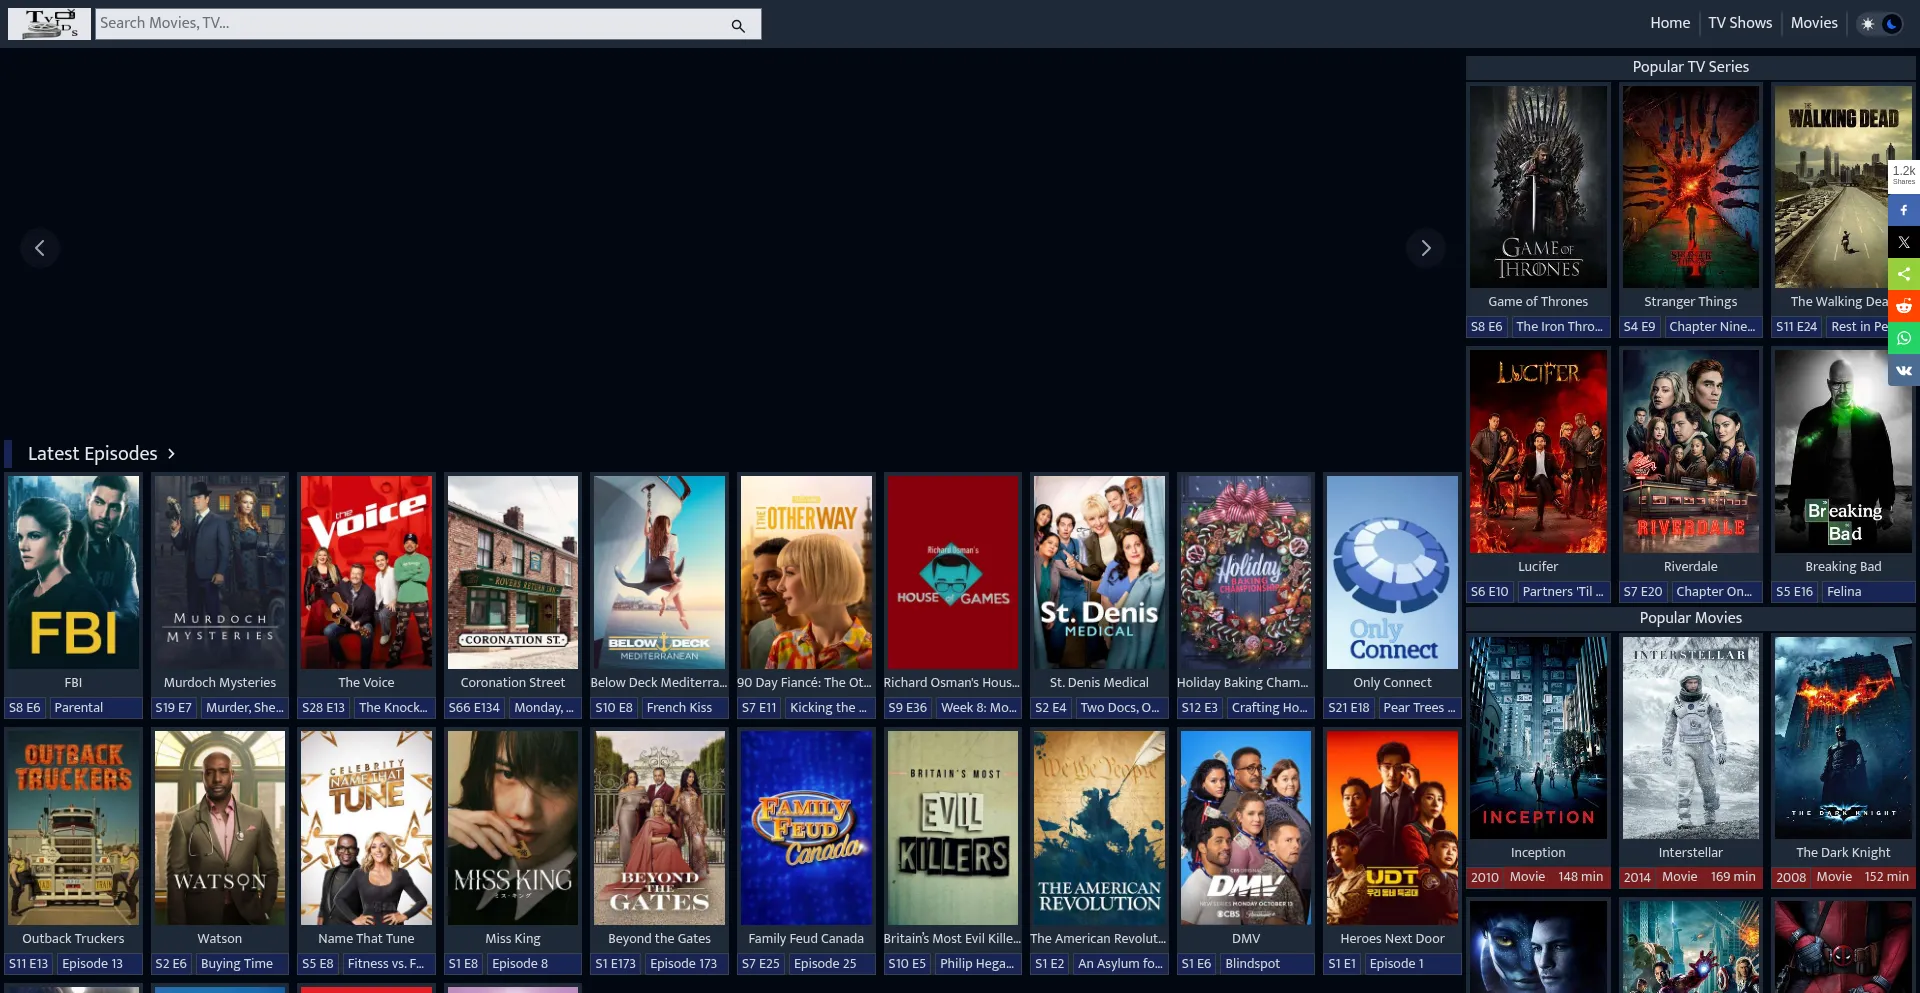Click the green ShareThis icon

coord(1904,274)
